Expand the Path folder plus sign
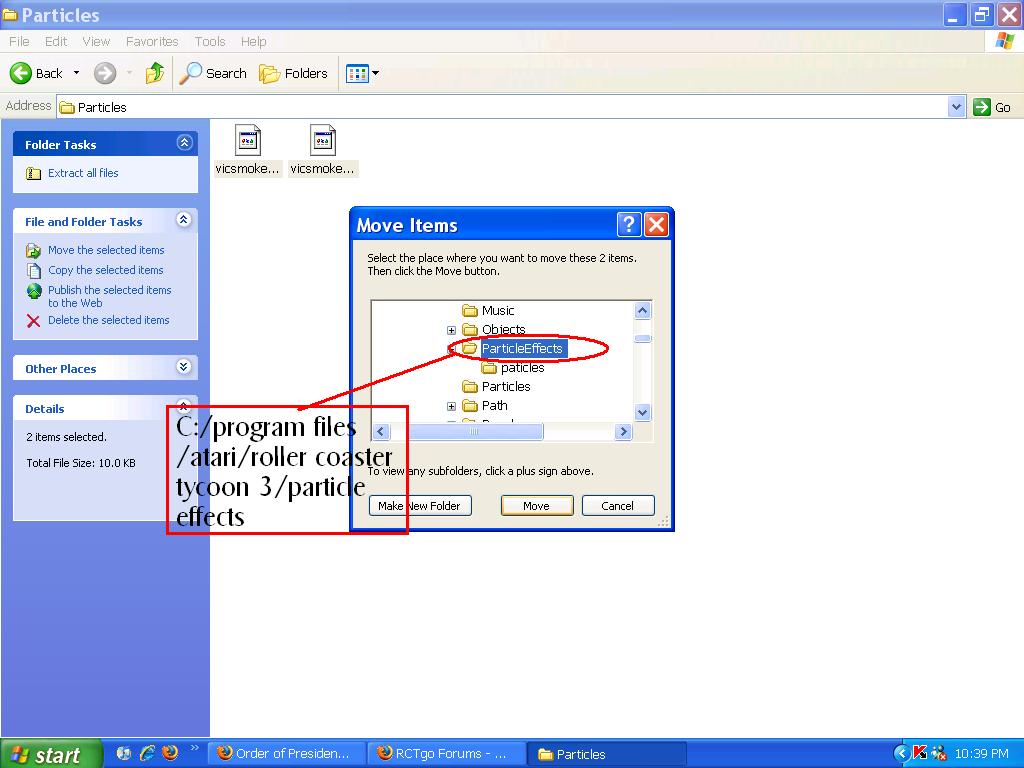The width and height of the screenshot is (1024, 768). pyautogui.click(x=451, y=406)
